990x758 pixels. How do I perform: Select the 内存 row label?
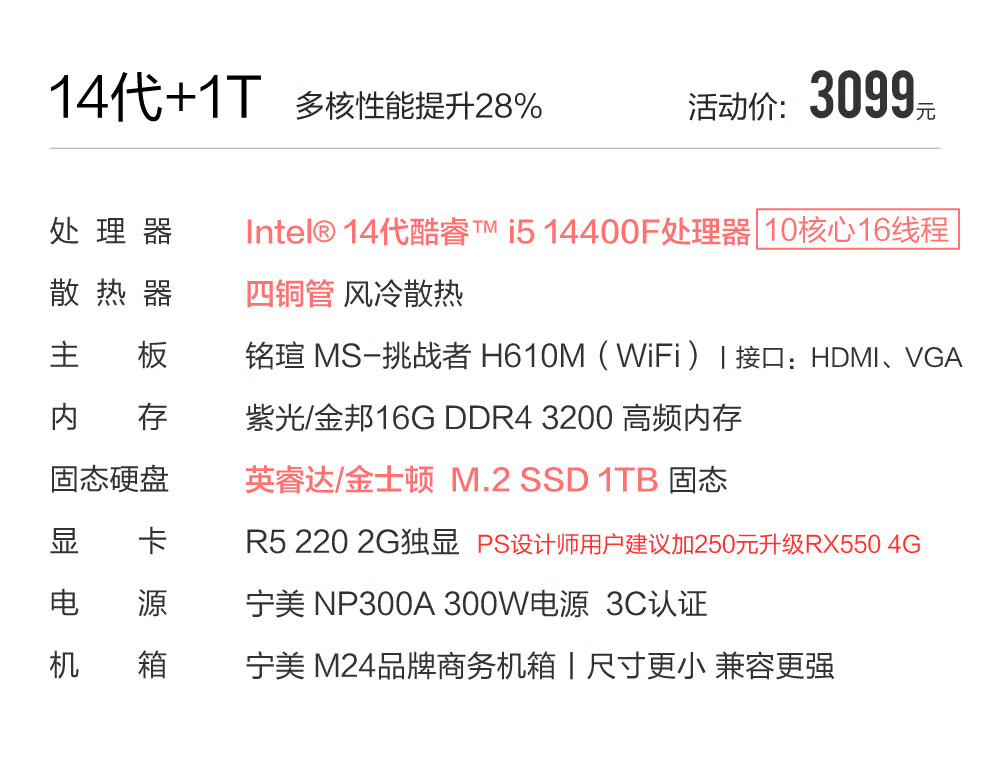(111, 418)
